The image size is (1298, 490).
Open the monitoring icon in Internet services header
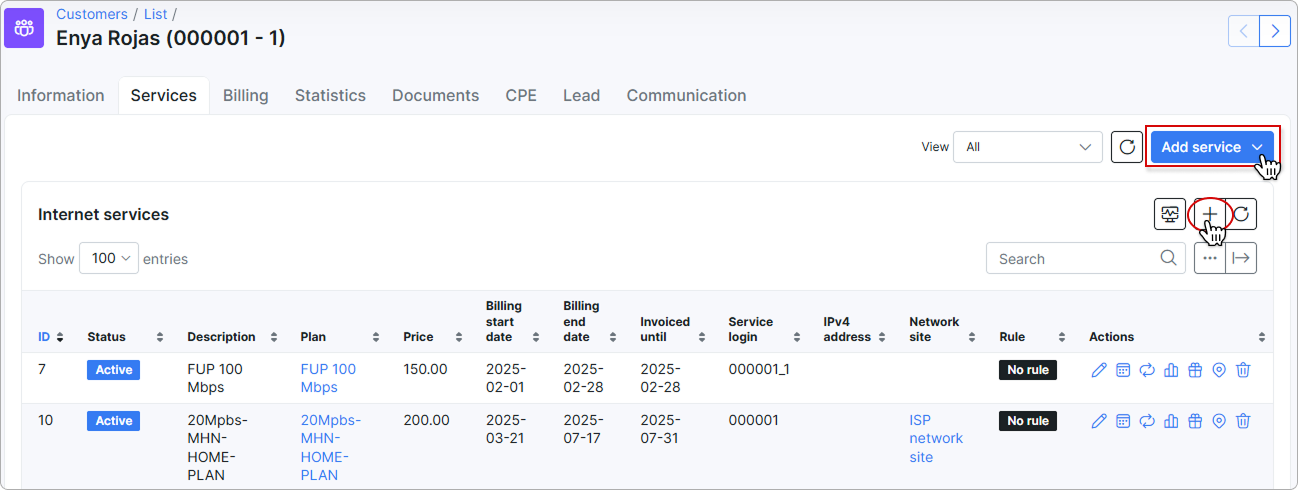[1169, 214]
